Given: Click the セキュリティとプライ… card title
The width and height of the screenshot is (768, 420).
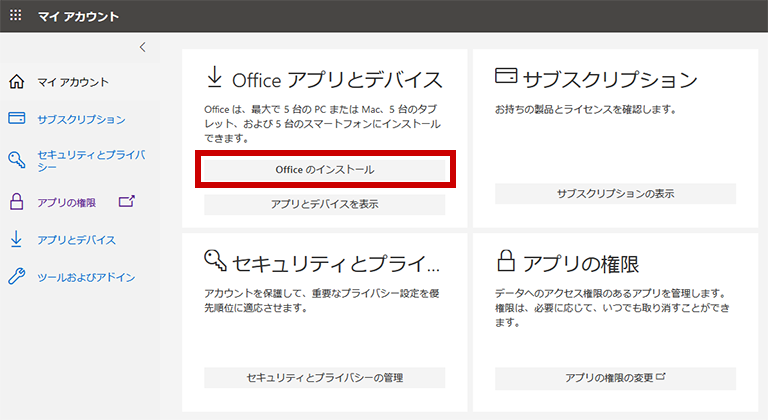Looking at the screenshot, I should 336,264.
